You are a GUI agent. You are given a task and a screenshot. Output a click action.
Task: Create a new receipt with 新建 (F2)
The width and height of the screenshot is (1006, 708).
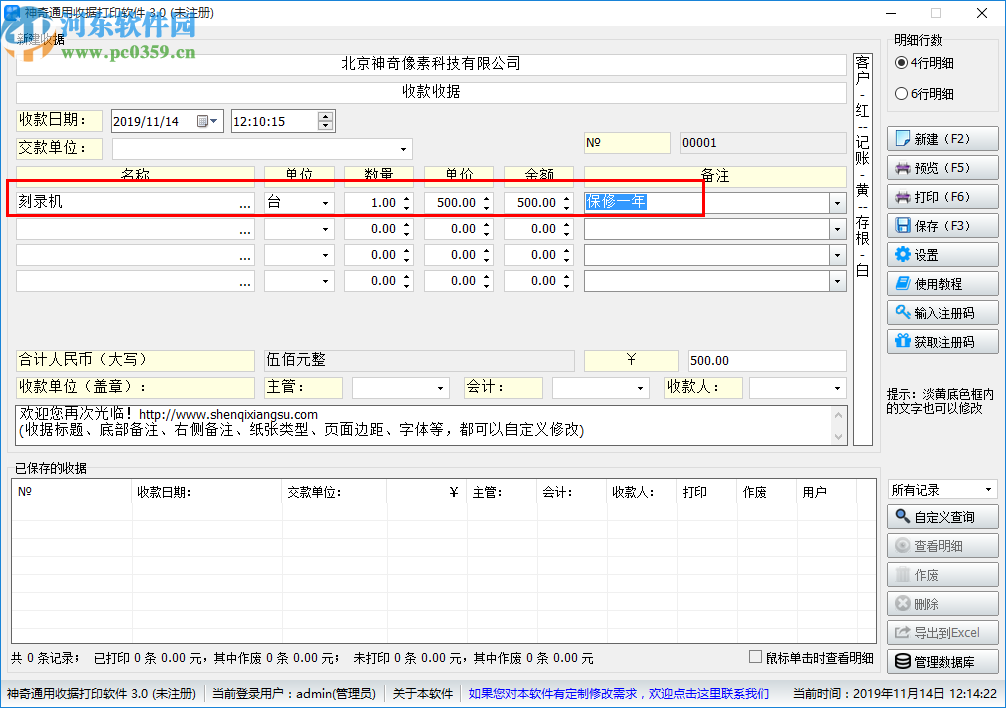click(x=941, y=138)
